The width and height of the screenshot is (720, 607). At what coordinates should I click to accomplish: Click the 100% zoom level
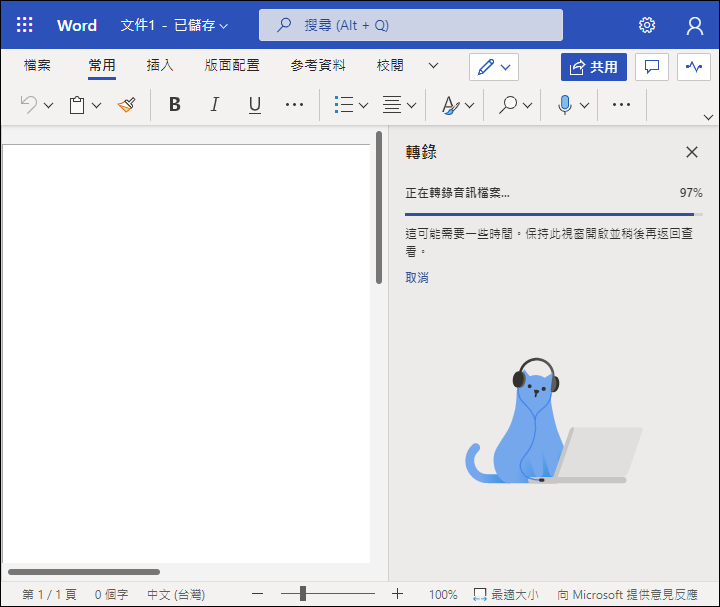pos(443,595)
